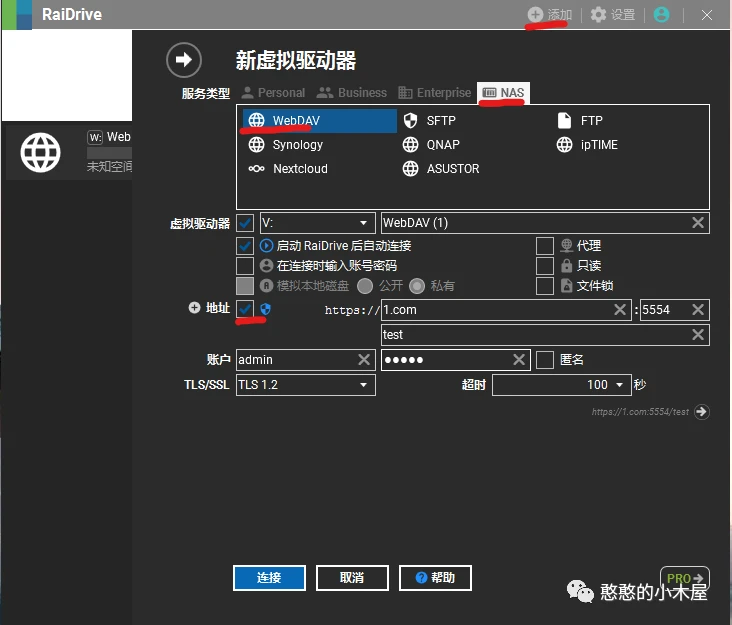Switch to the Enterprise tab
732x625 pixels.
pos(435,93)
